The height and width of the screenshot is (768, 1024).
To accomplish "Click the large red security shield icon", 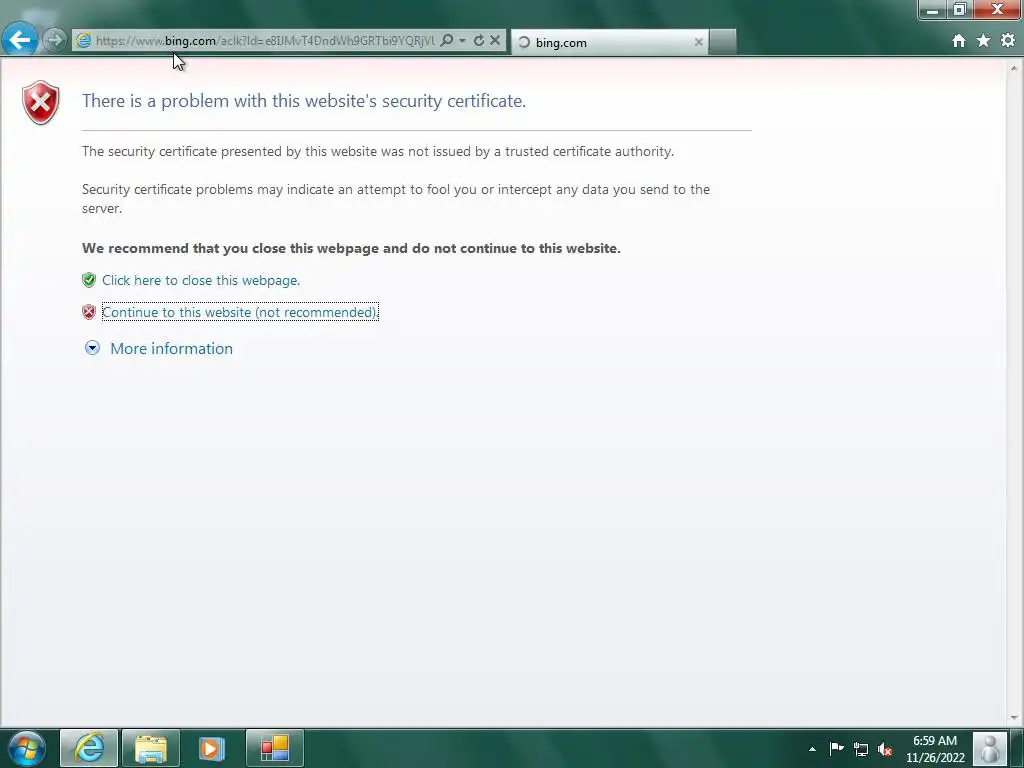I will (40, 103).
